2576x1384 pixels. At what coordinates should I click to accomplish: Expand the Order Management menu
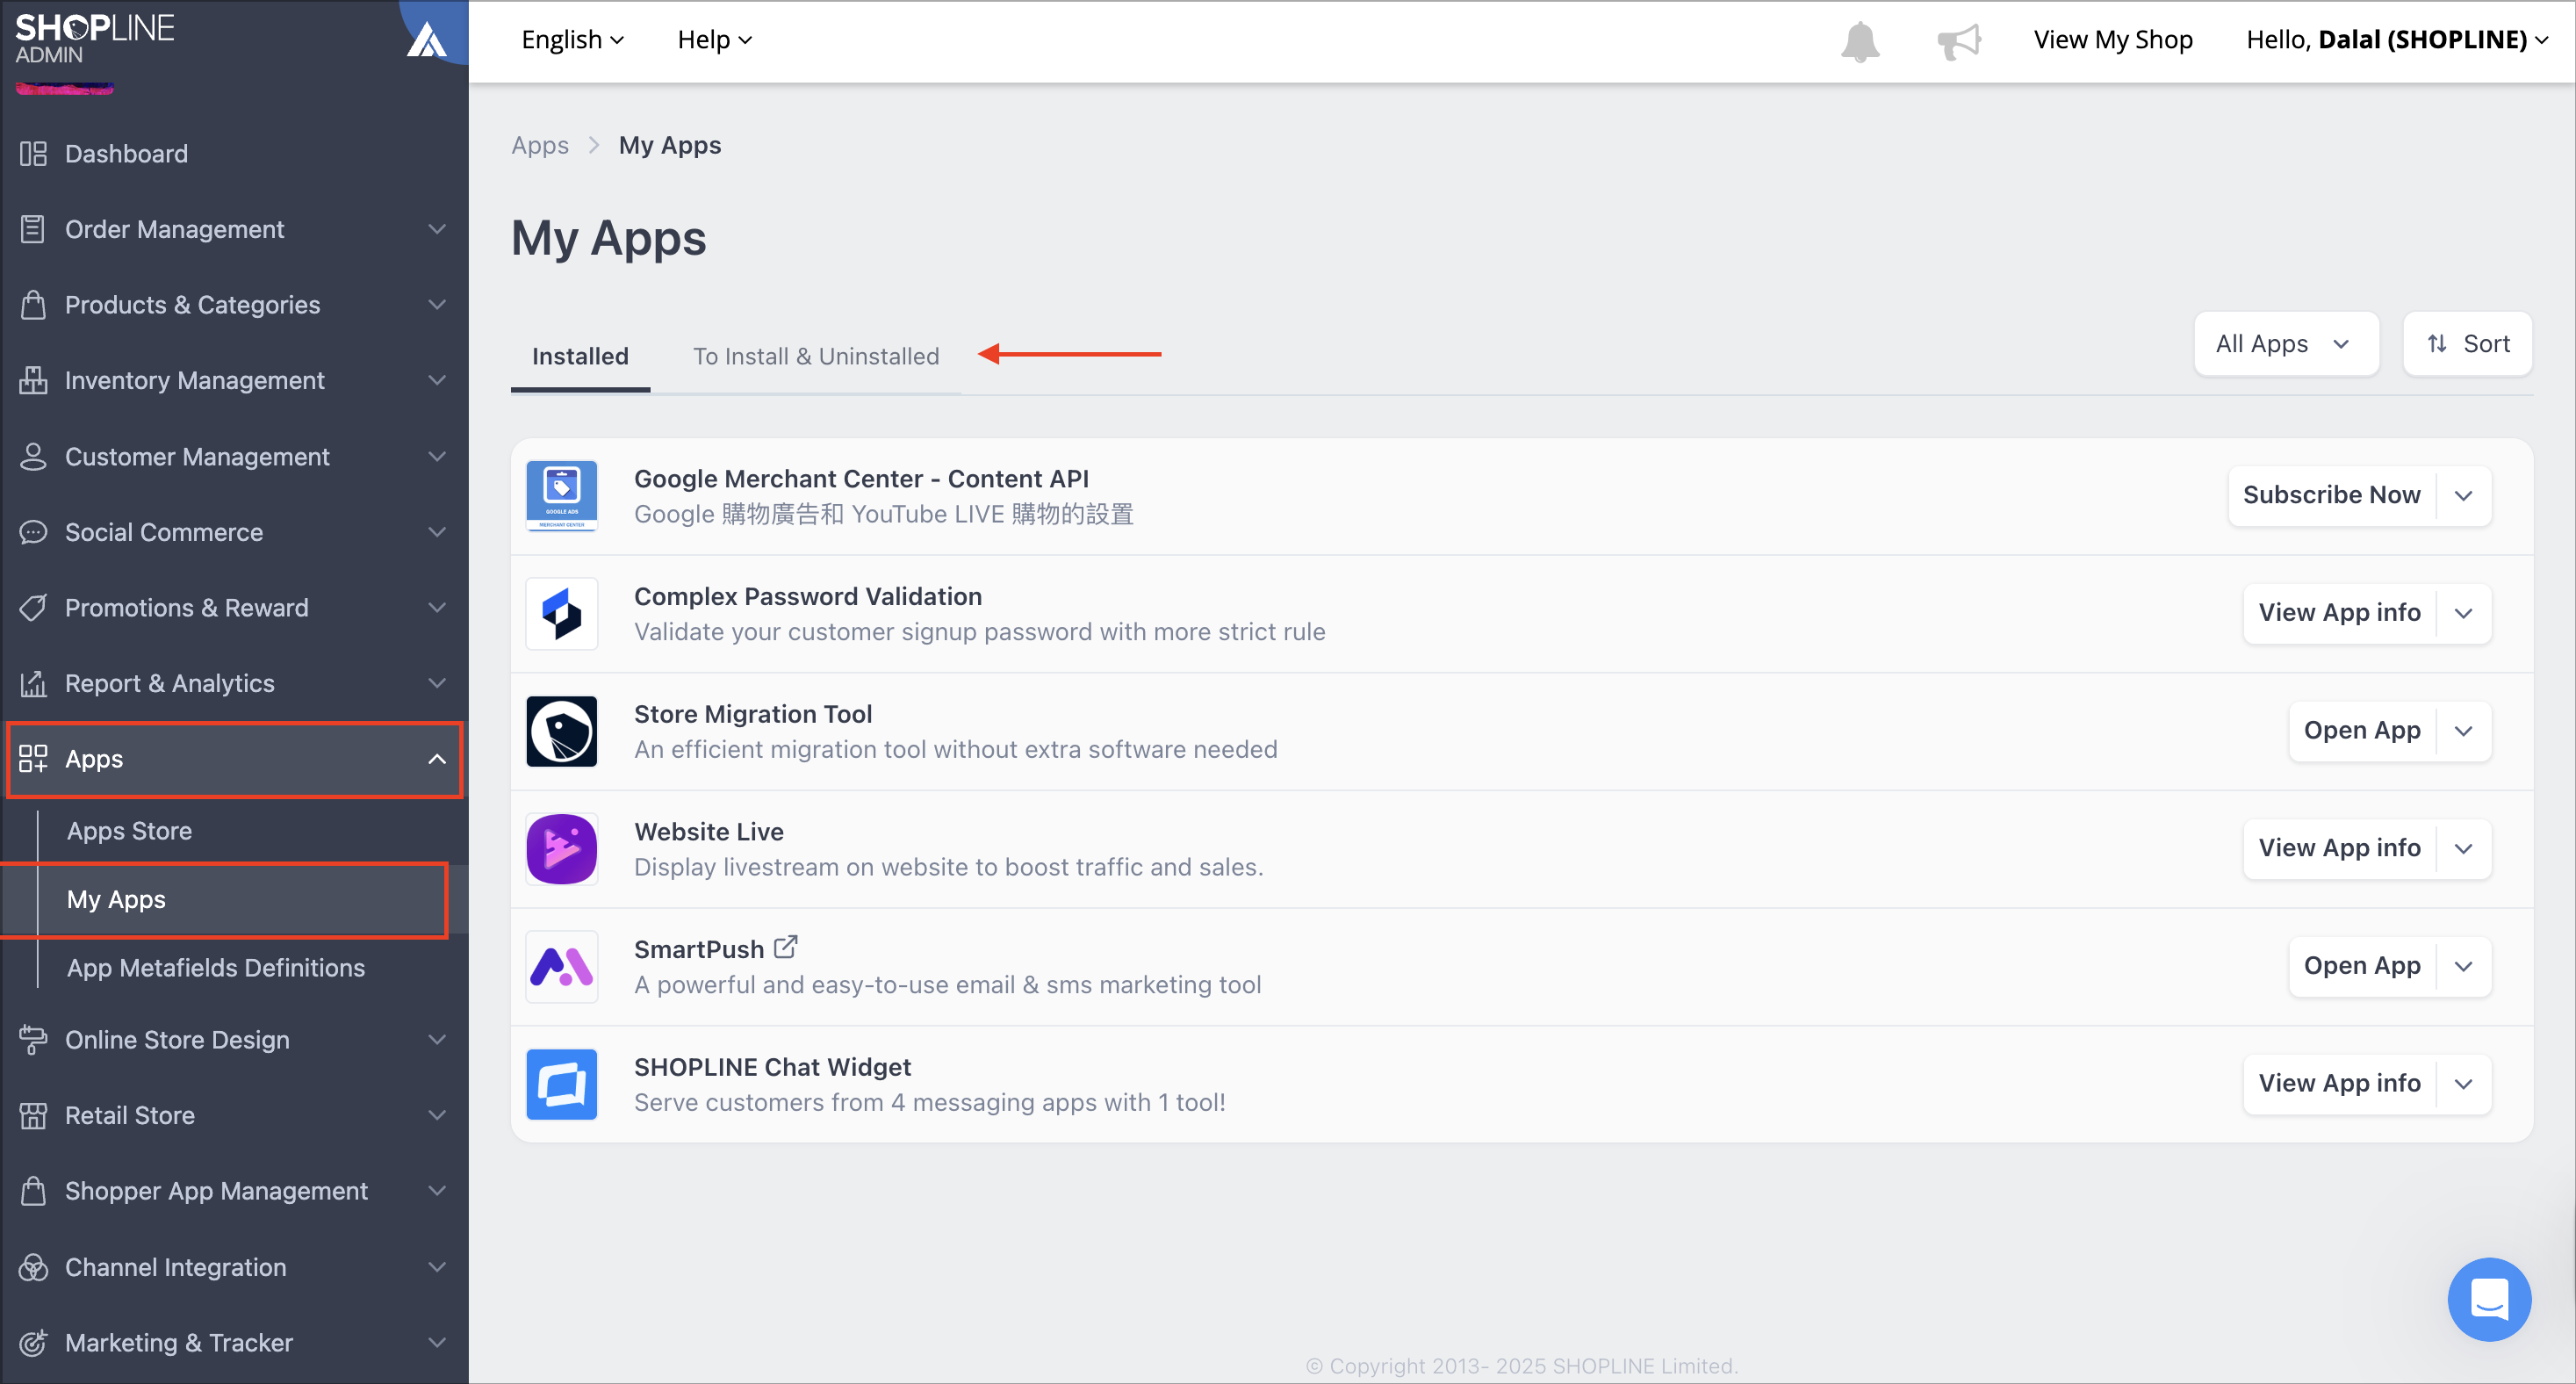pos(437,229)
